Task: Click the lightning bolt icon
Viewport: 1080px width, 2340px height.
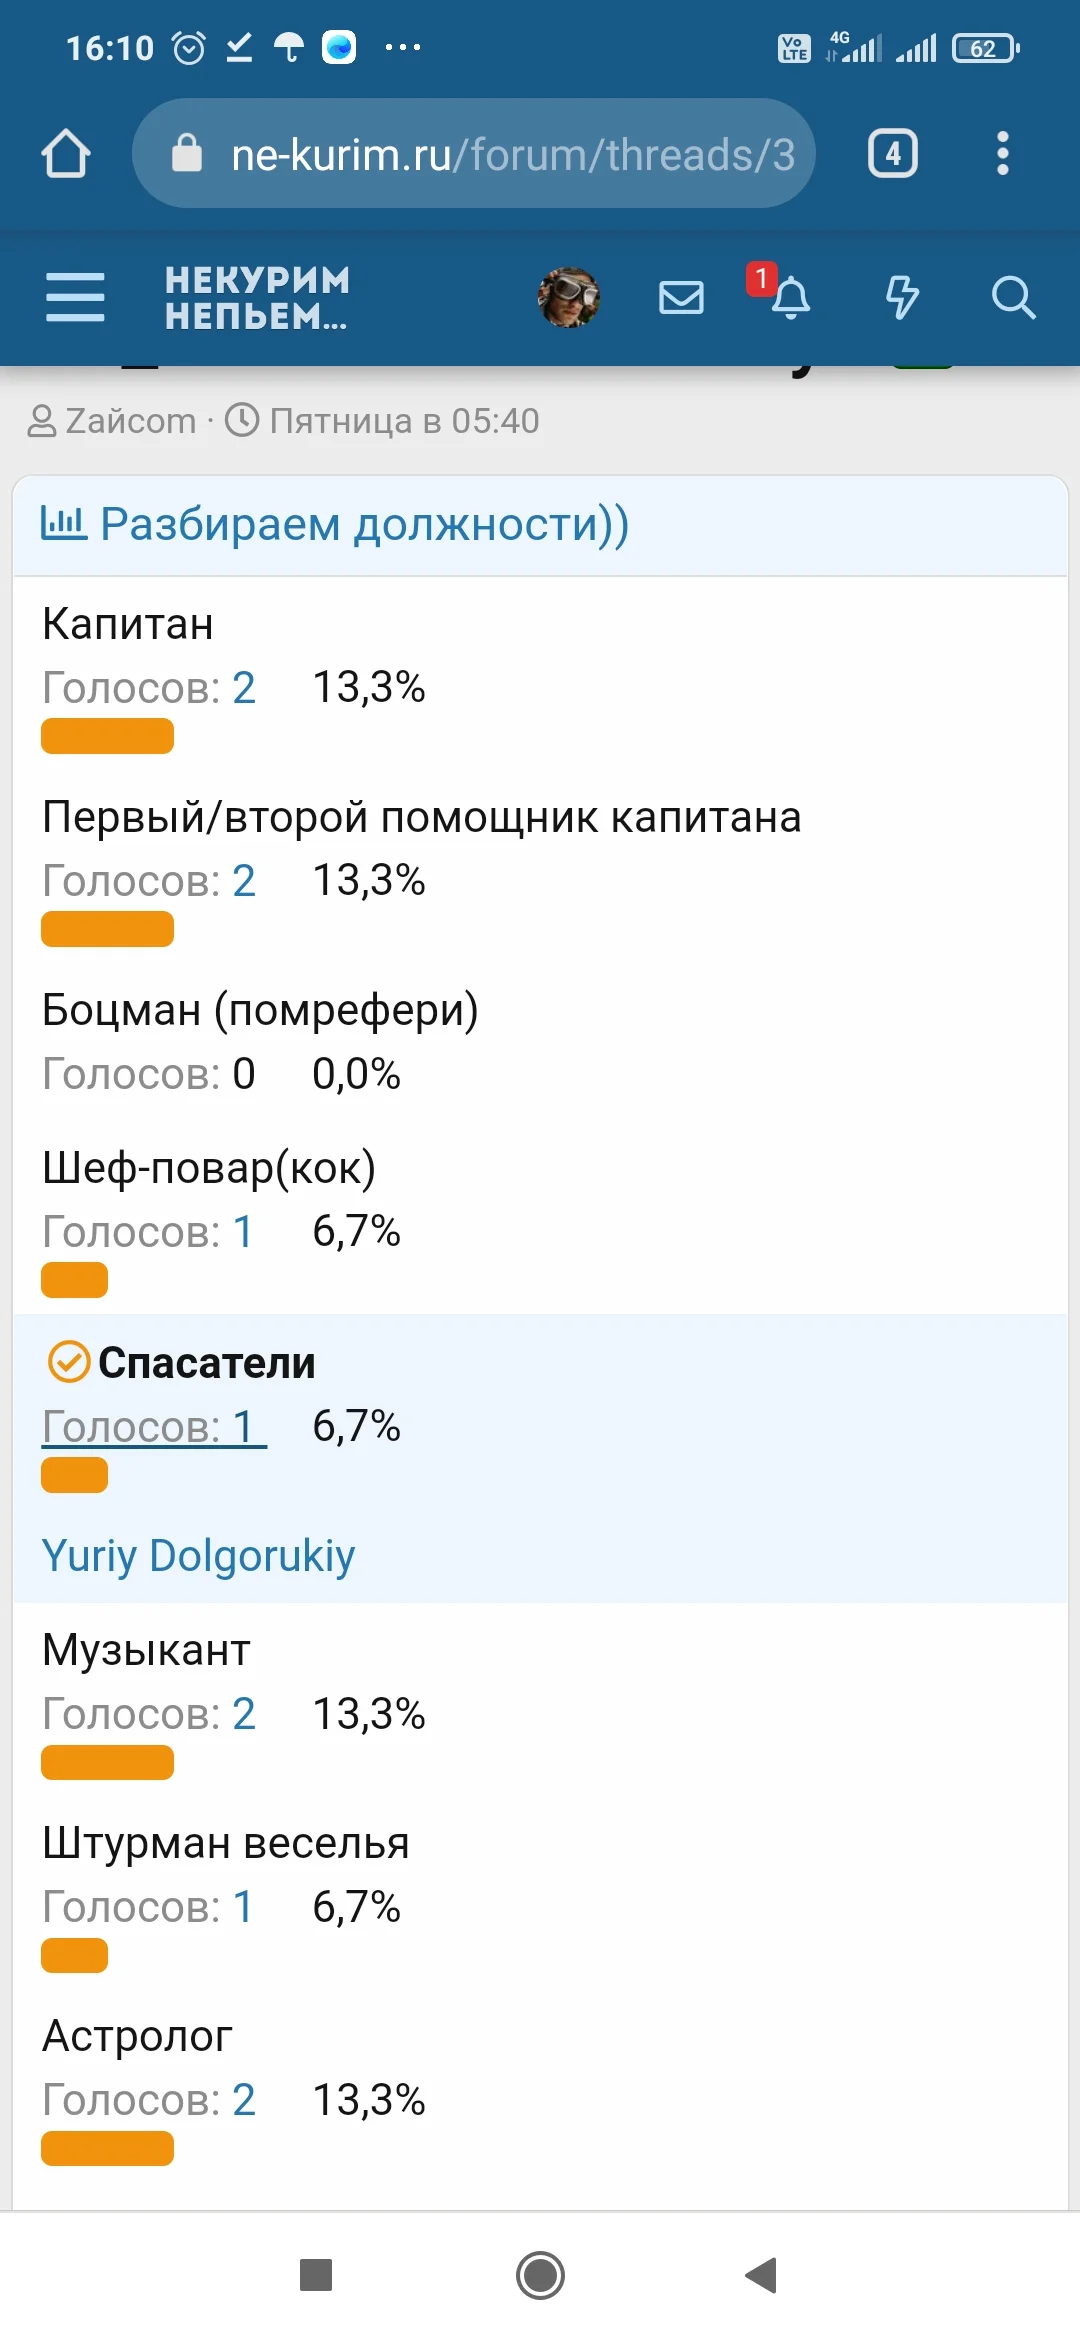Action: tap(902, 297)
